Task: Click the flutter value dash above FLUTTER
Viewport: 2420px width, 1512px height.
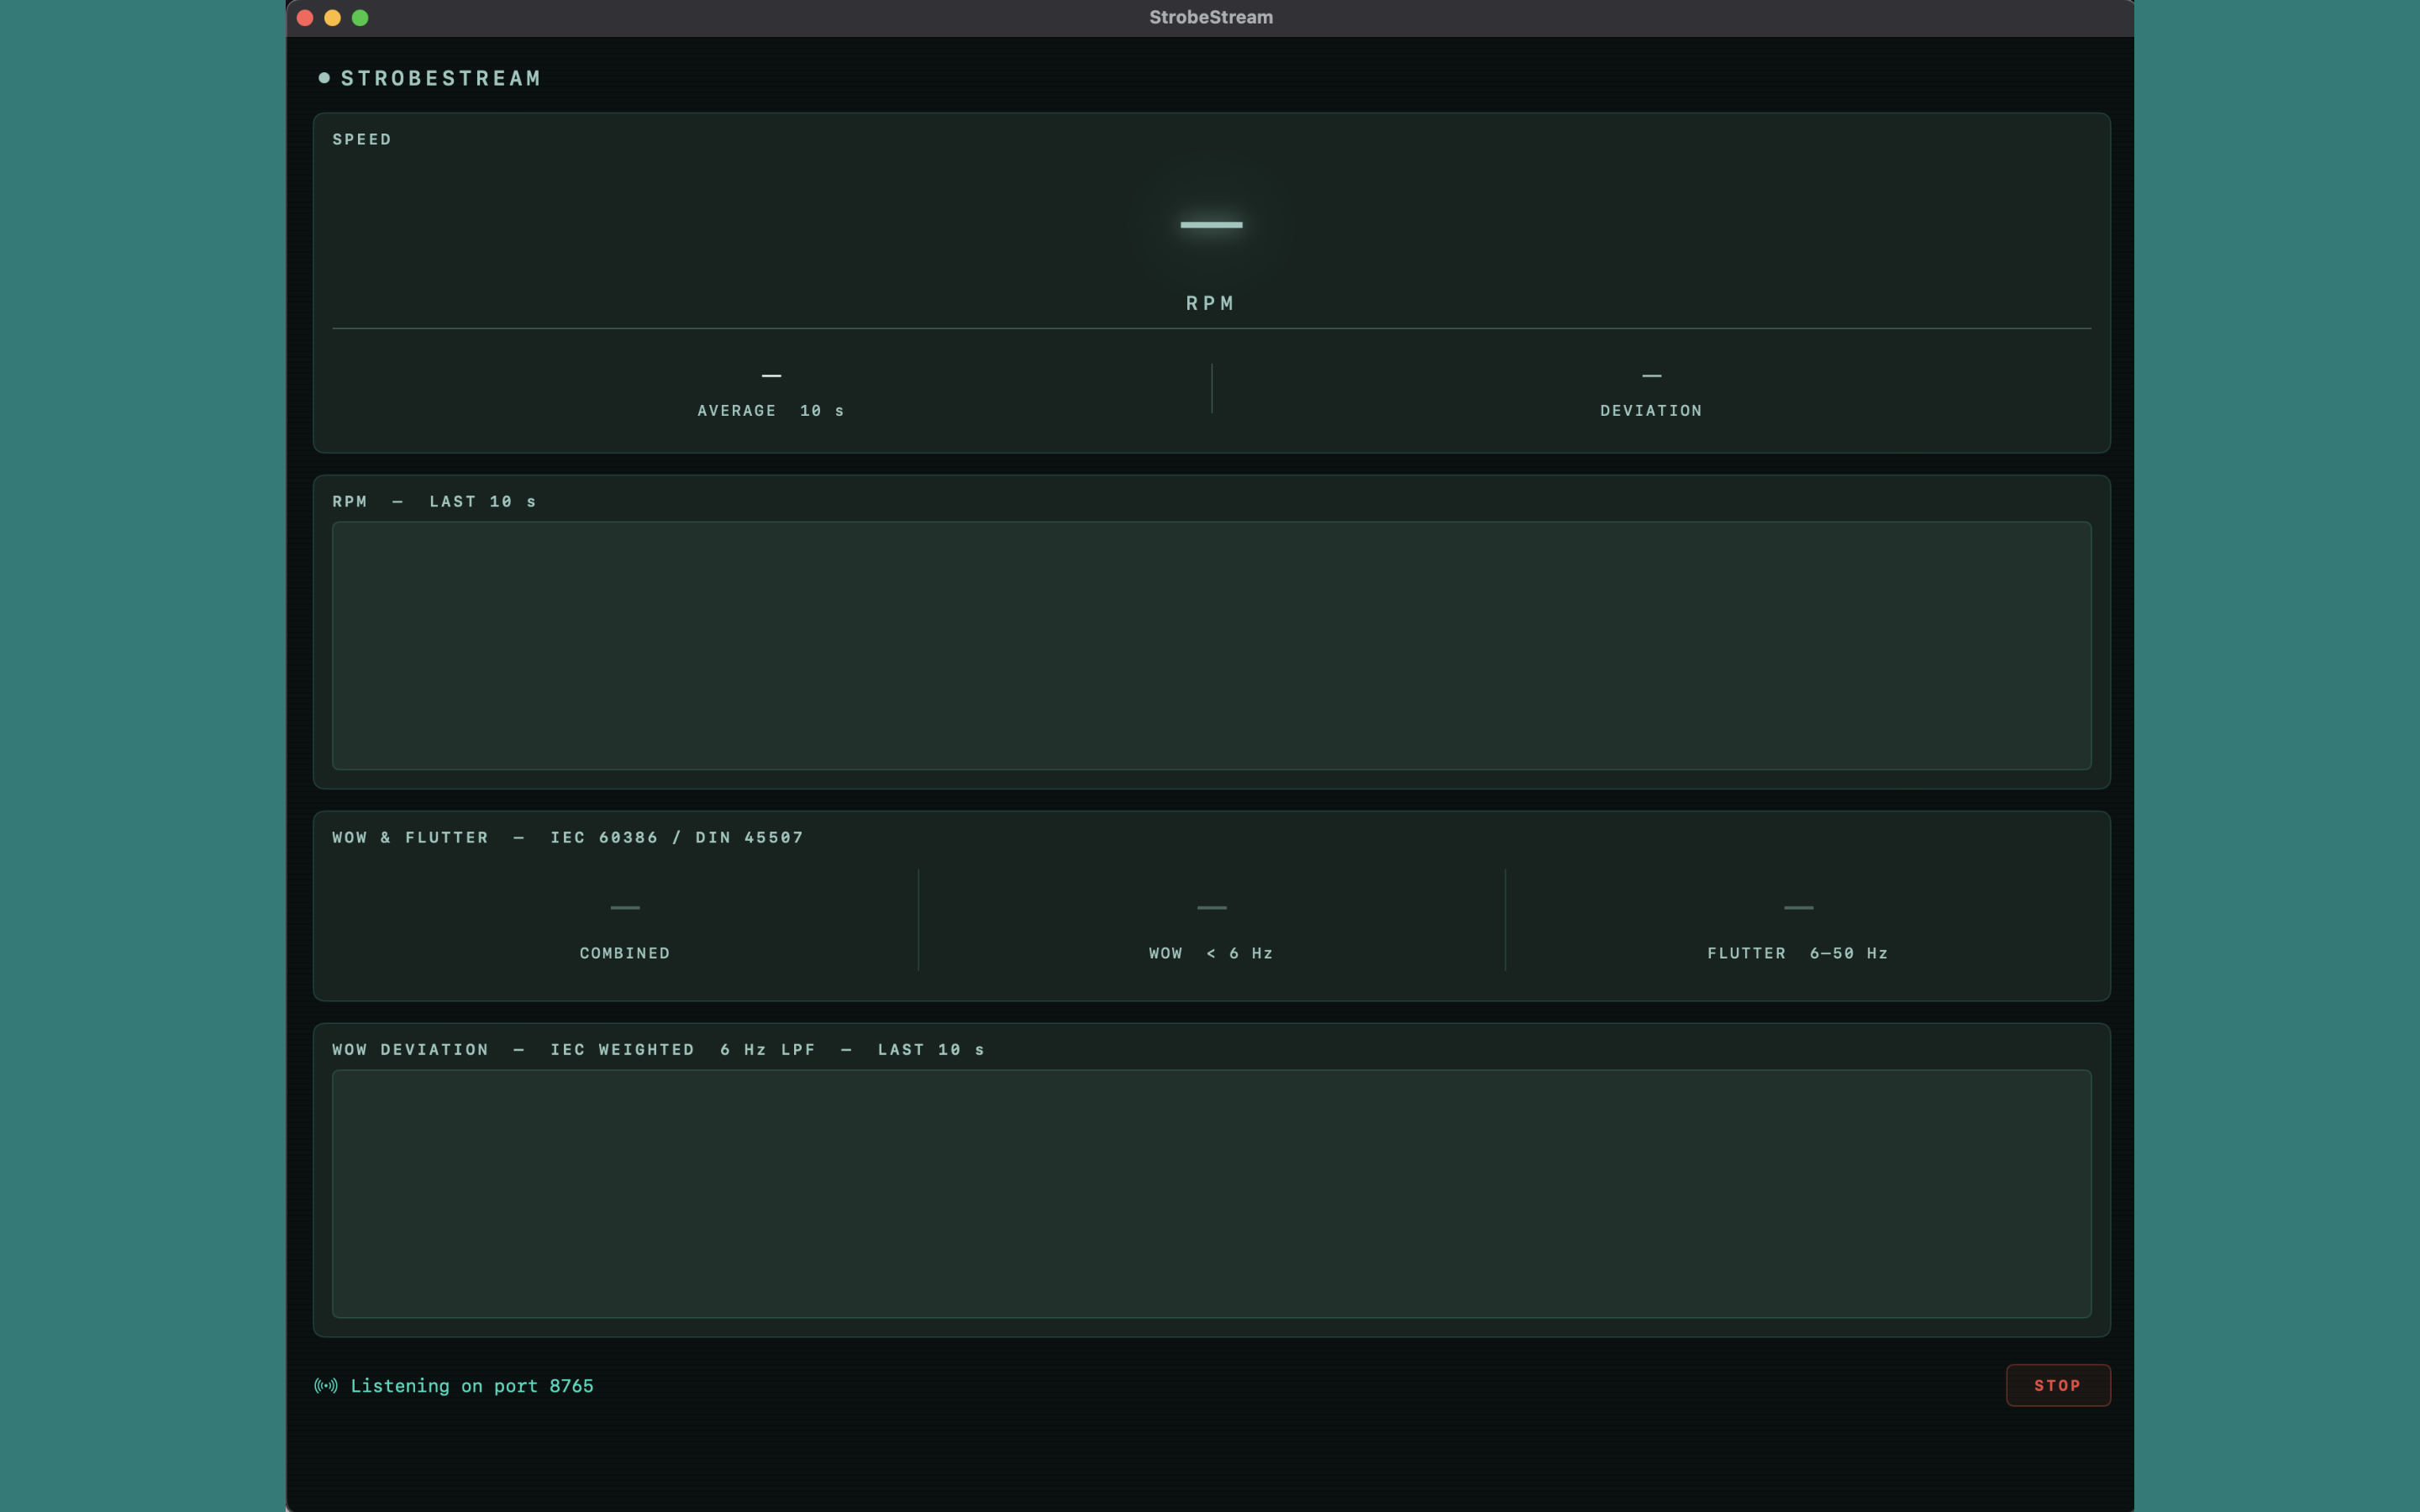Action: point(1798,908)
